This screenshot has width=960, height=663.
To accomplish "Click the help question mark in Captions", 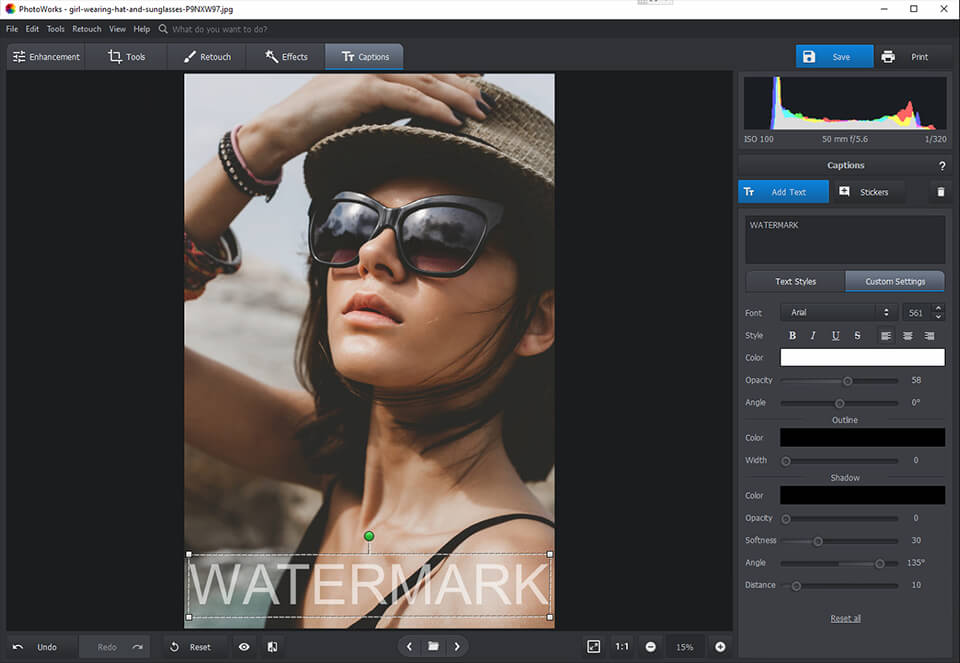I will pyautogui.click(x=941, y=166).
